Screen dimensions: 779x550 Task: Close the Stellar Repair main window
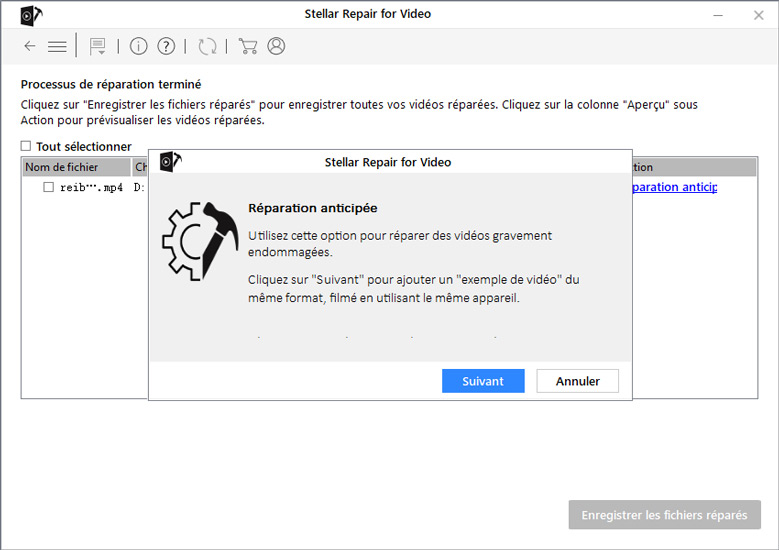[758, 15]
